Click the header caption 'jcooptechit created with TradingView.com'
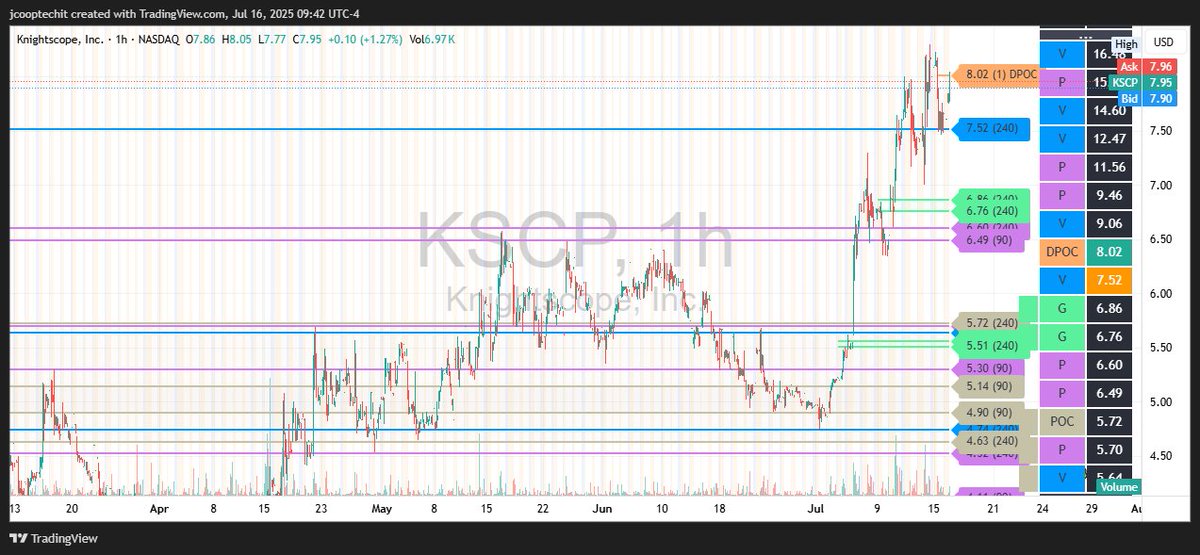The image size is (1200, 555). pos(117,12)
